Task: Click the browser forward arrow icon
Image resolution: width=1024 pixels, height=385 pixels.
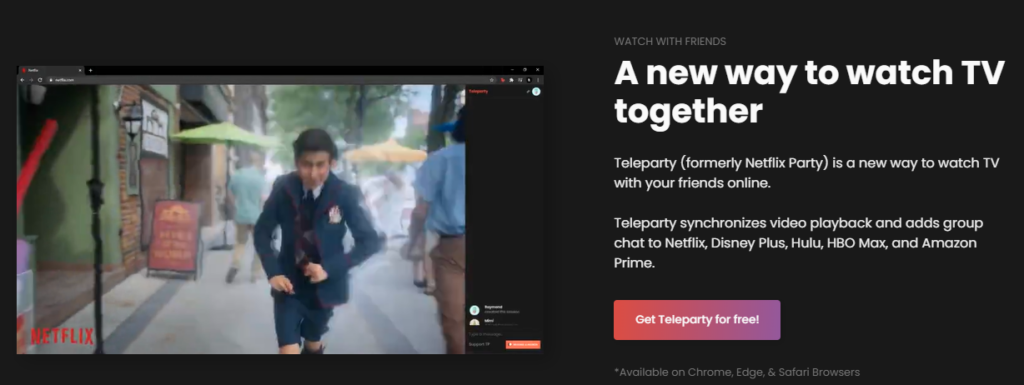Action: (x=31, y=80)
